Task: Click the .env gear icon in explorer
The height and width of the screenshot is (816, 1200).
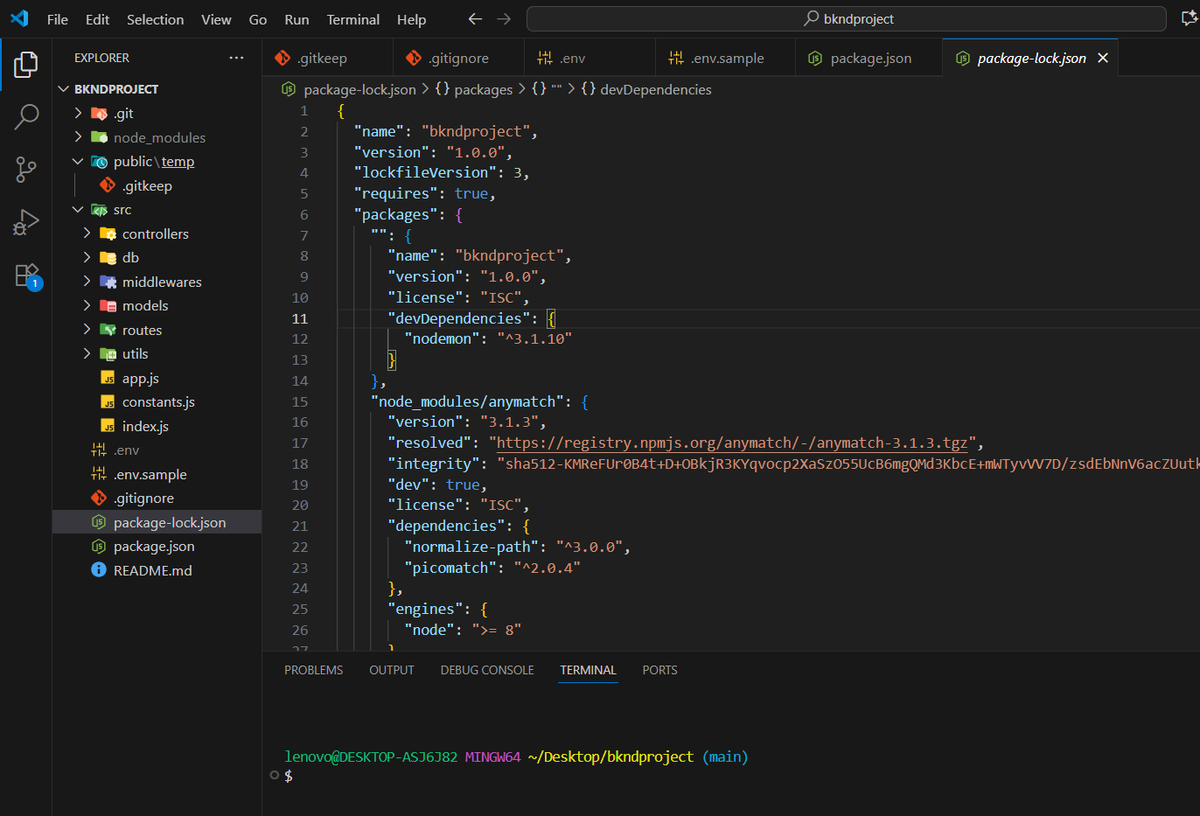Action: [x=98, y=450]
